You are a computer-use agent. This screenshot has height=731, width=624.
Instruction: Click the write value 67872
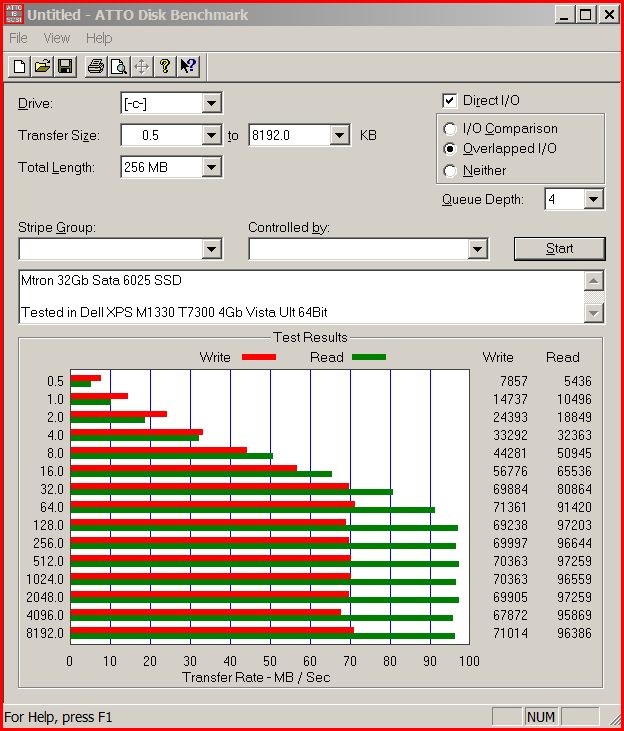(x=510, y=615)
